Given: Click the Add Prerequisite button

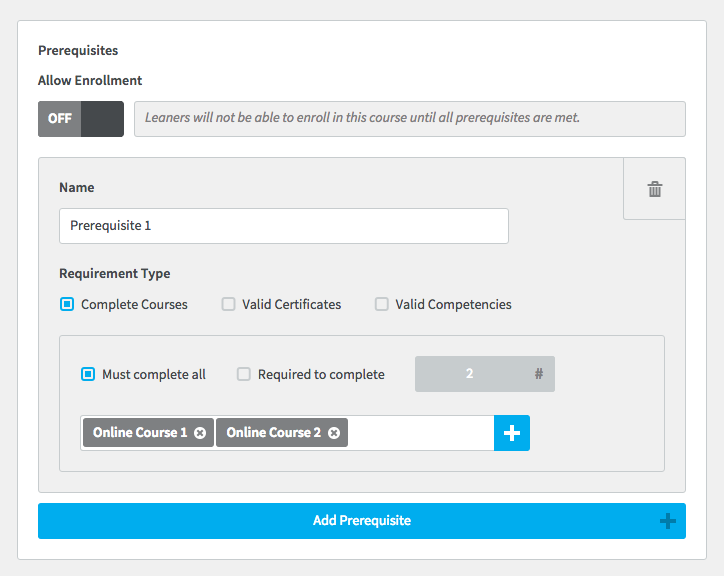Looking at the screenshot, I should point(362,521).
